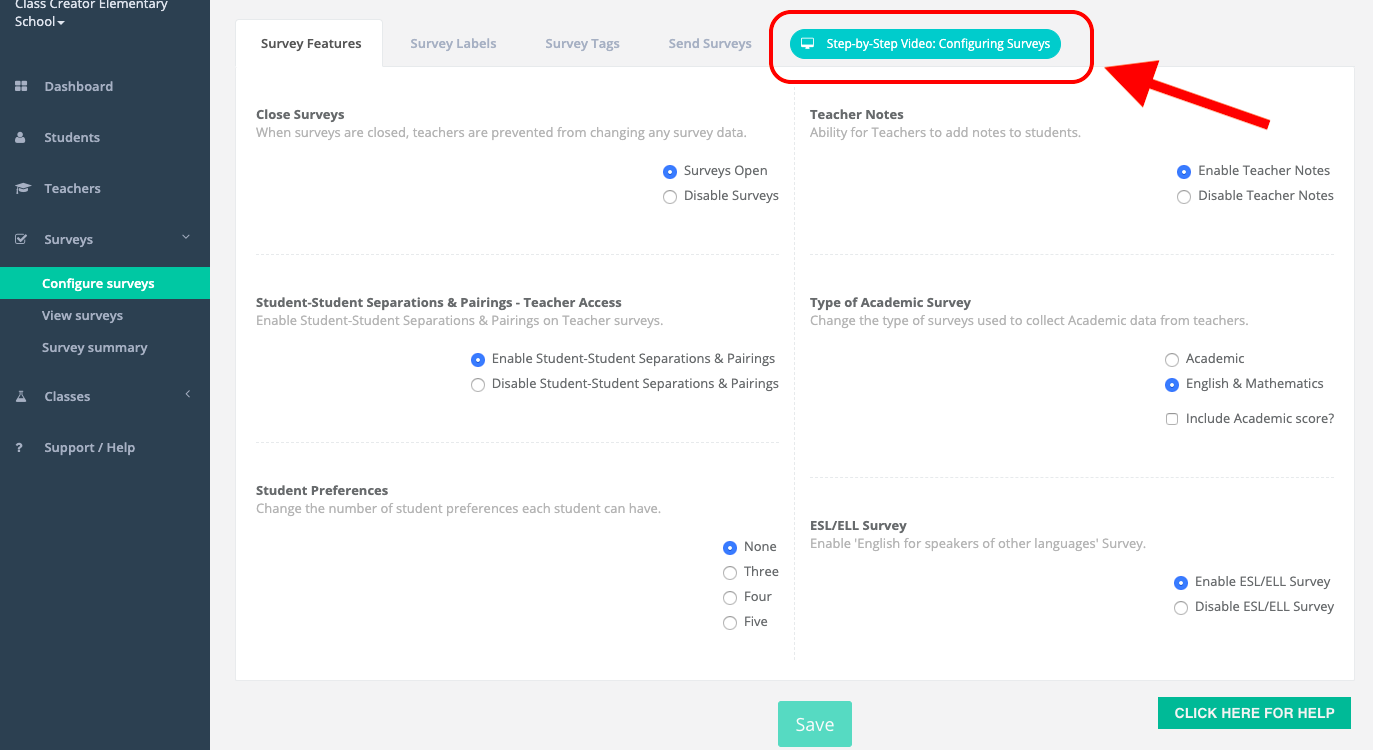Open Configure surveys in sidebar
The image size is (1373, 750).
[105, 283]
